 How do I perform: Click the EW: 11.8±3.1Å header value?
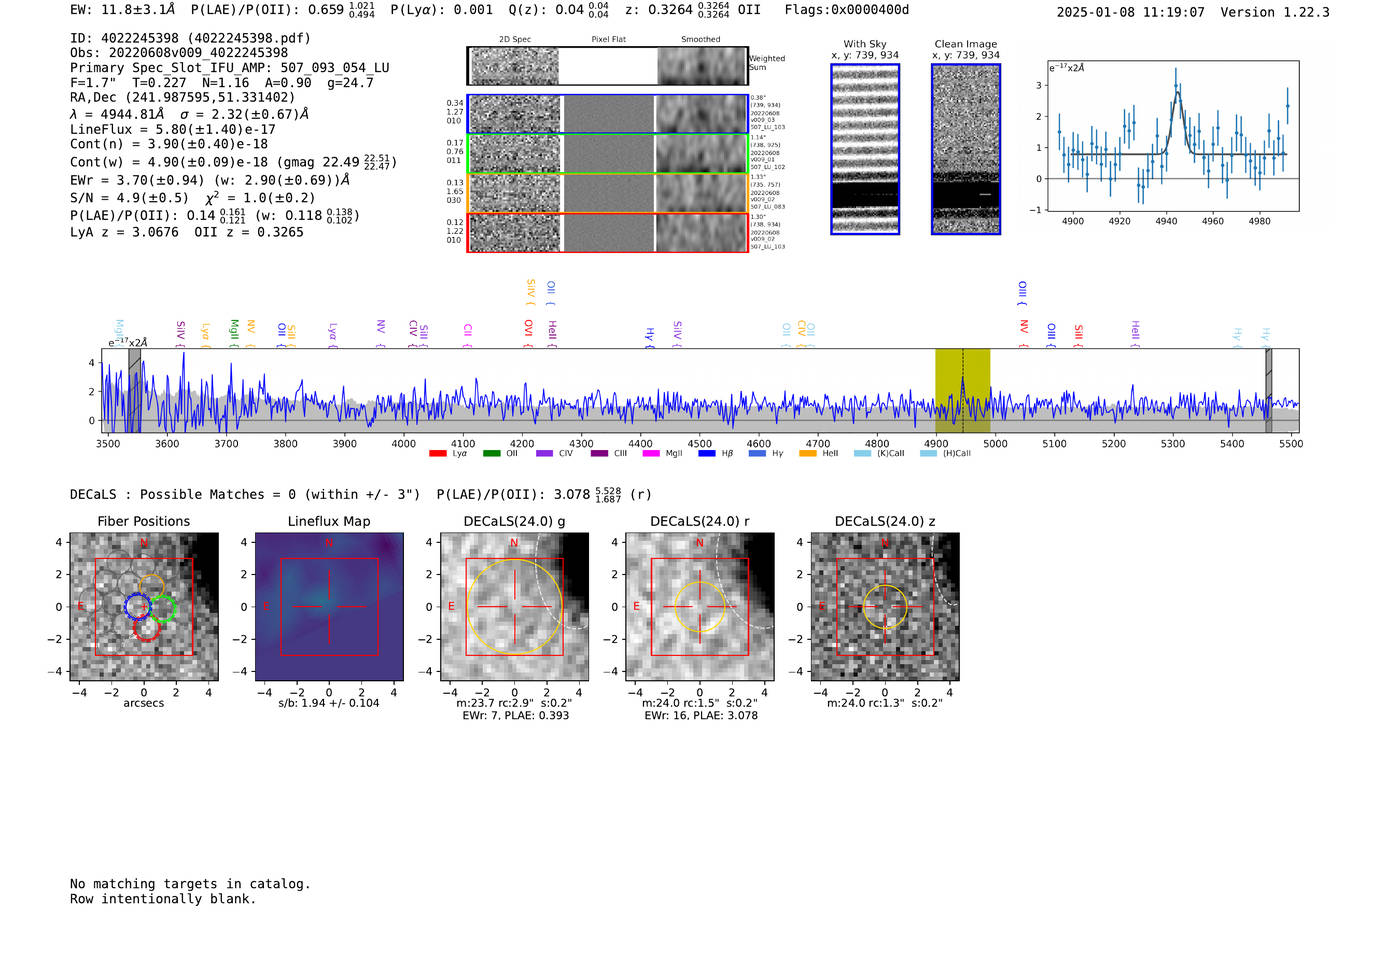coord(123,10)
